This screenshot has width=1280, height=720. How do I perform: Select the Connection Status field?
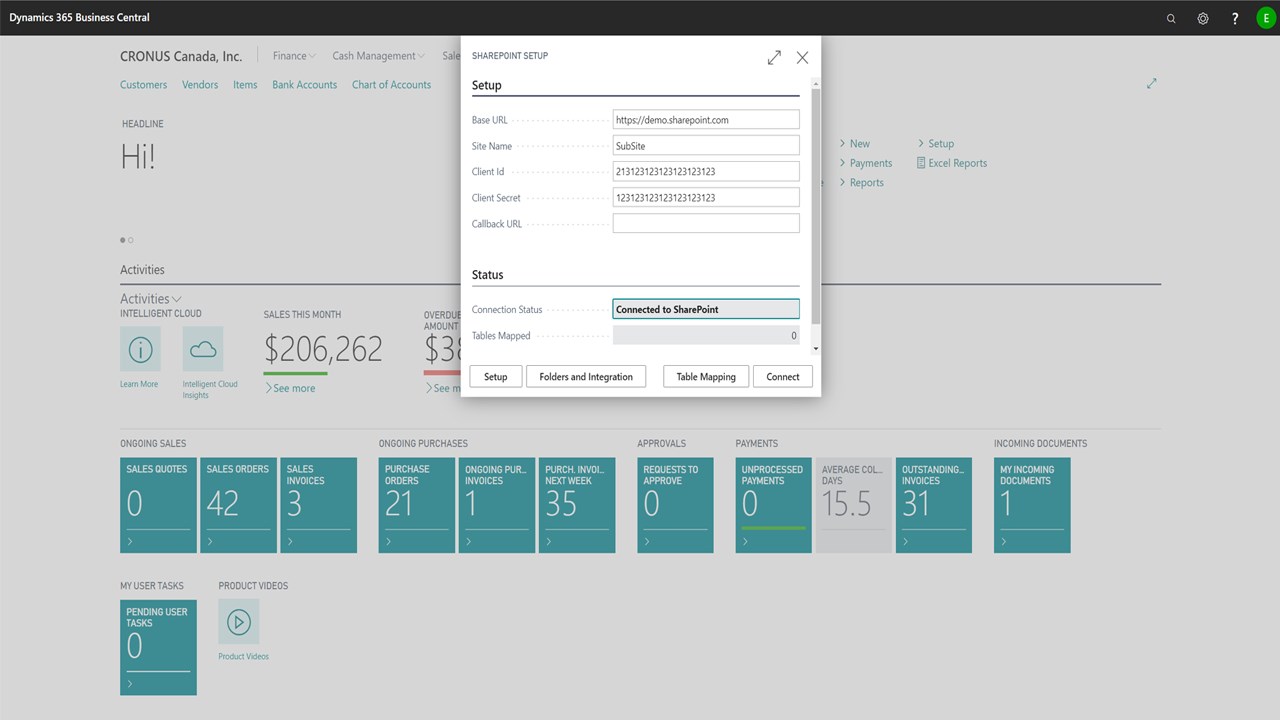point(706,310)
